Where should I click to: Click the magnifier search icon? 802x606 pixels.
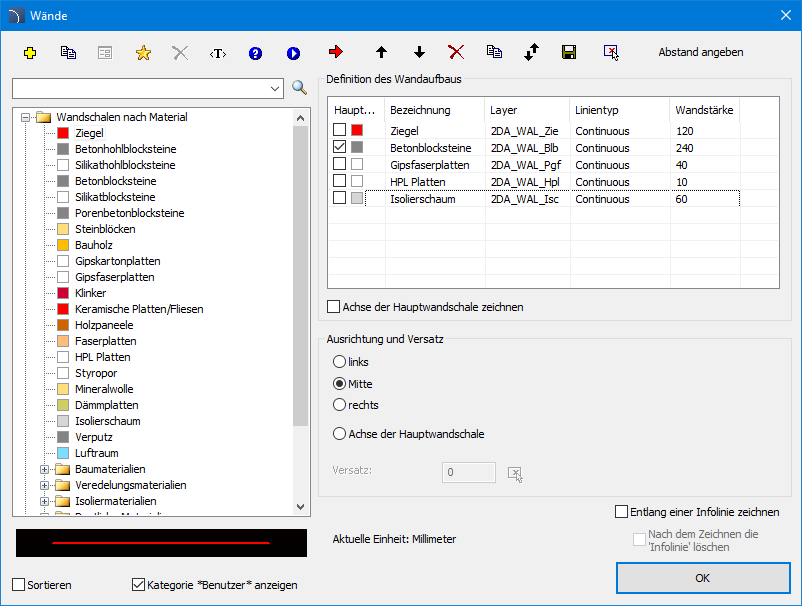tap(299, 88)
